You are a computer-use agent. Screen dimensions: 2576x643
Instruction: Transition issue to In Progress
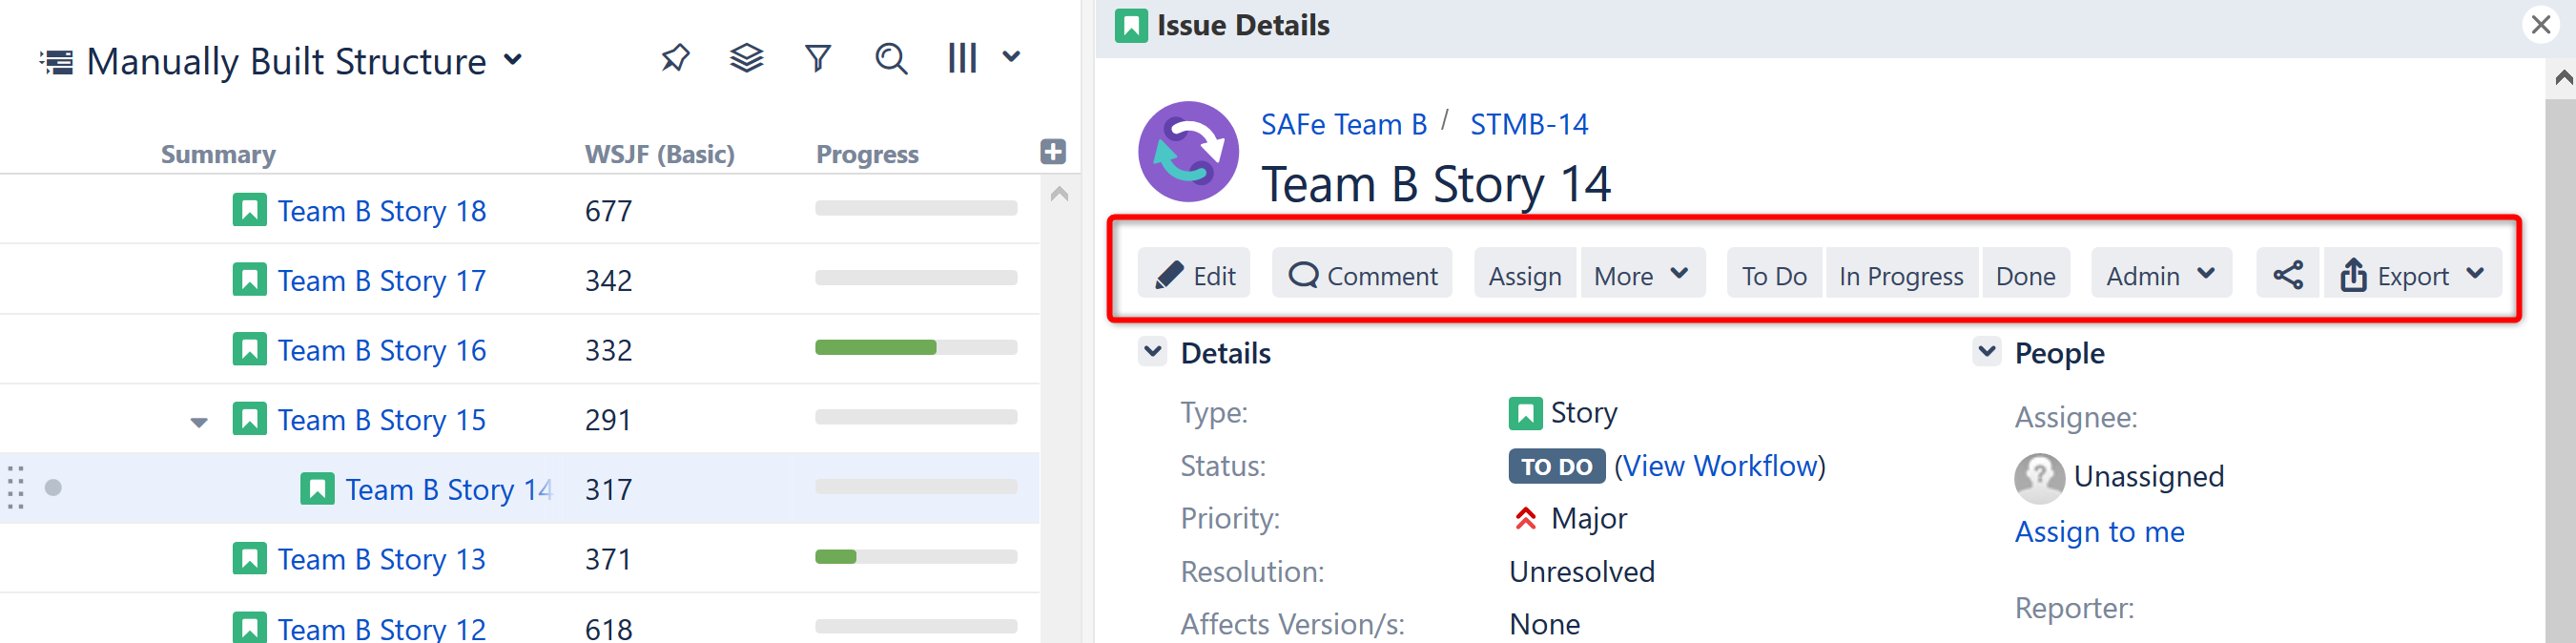[x=1900, y=275]
